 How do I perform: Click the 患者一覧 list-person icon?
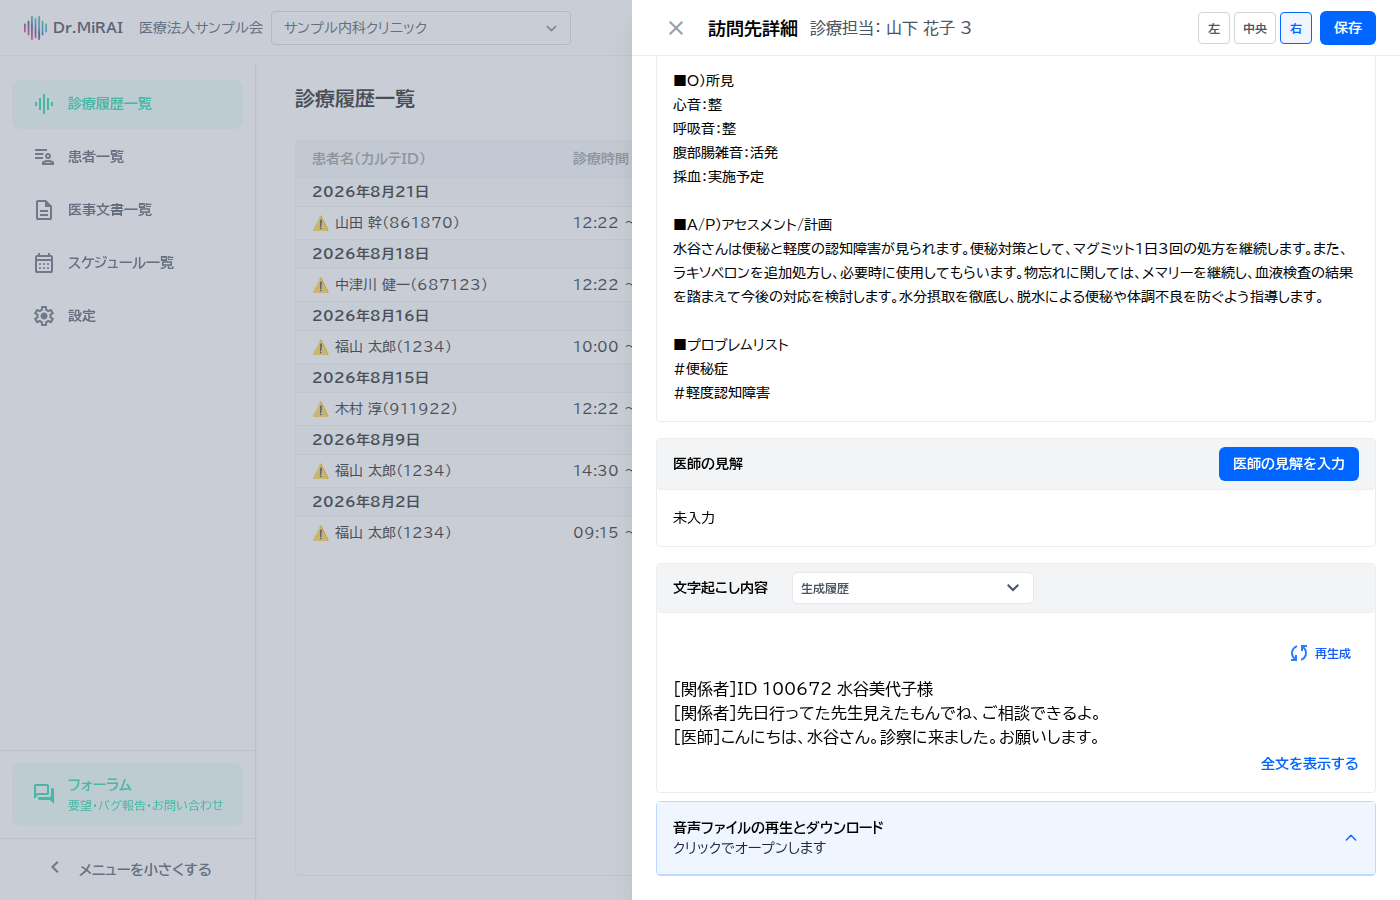44,157
